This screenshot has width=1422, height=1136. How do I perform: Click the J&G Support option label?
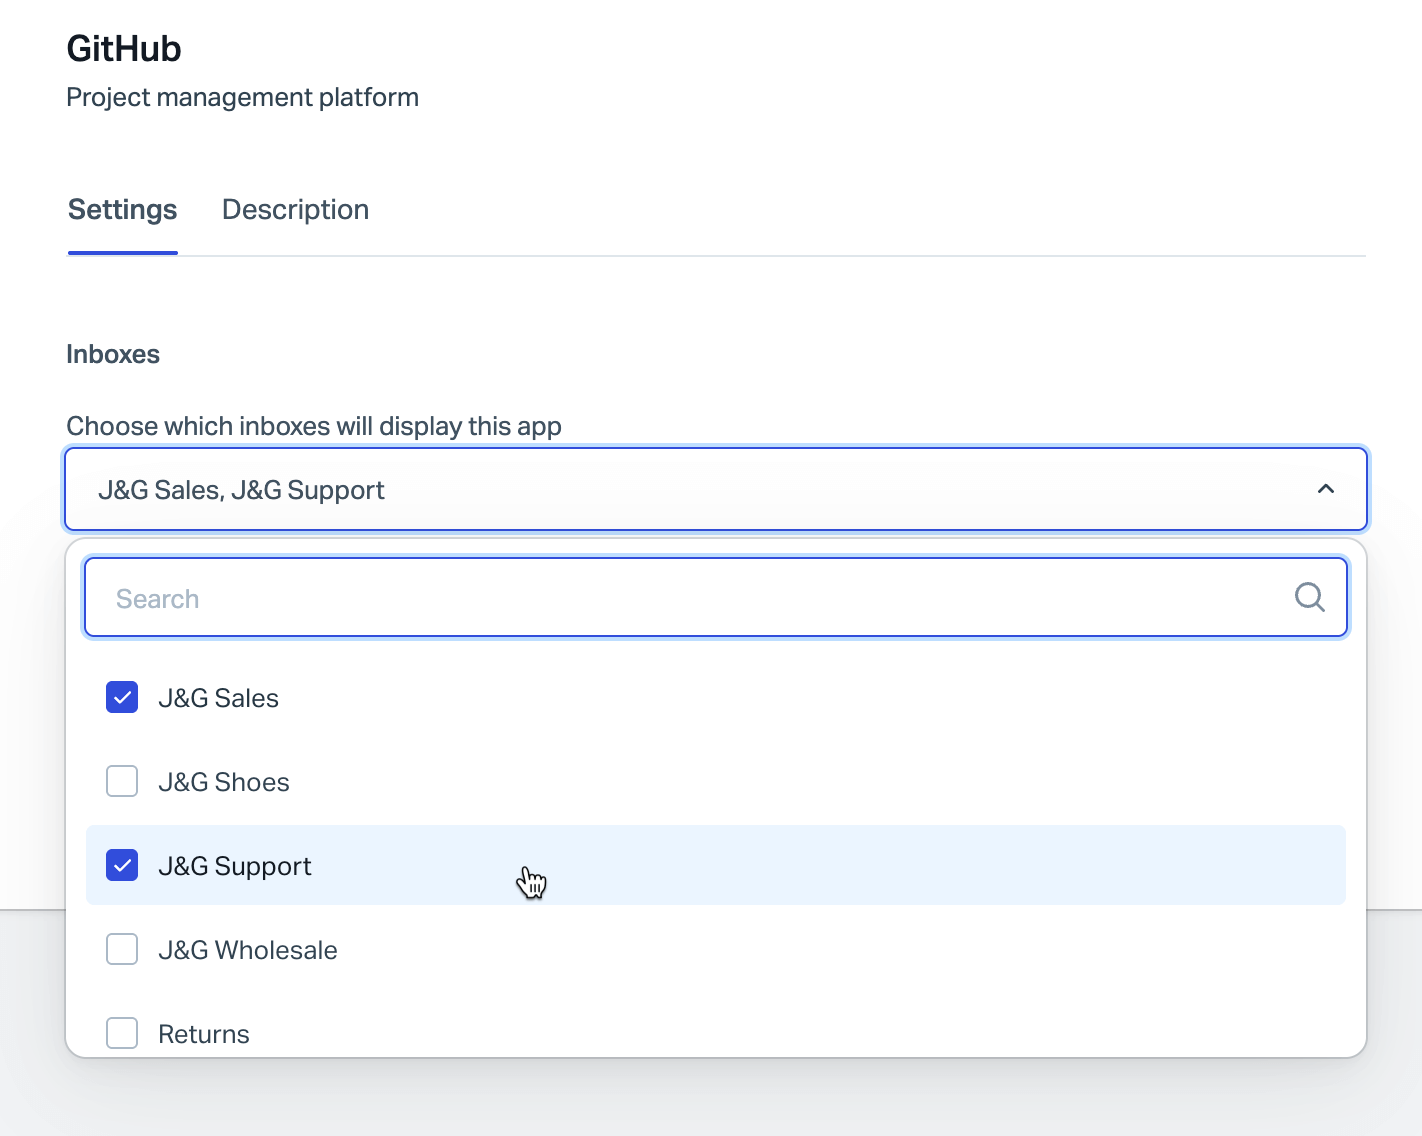pyautogui.click(x=235, y=866)
